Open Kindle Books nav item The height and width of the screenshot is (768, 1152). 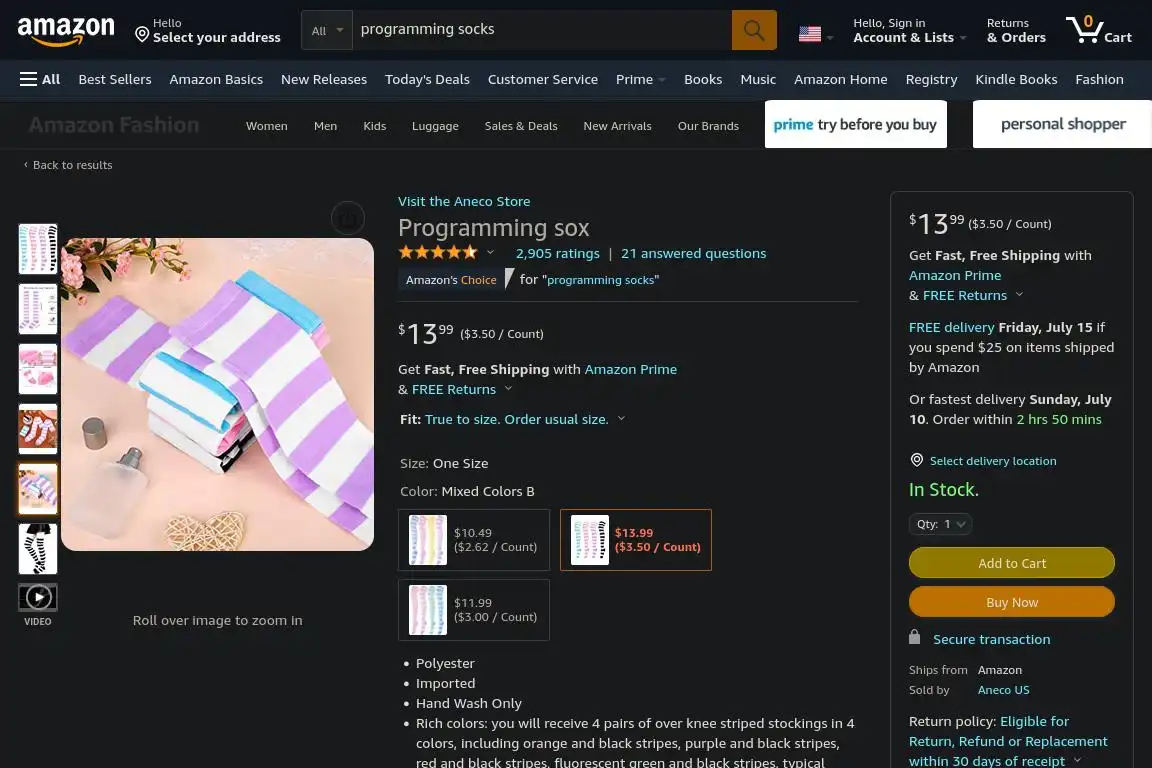click(1015, 79)
